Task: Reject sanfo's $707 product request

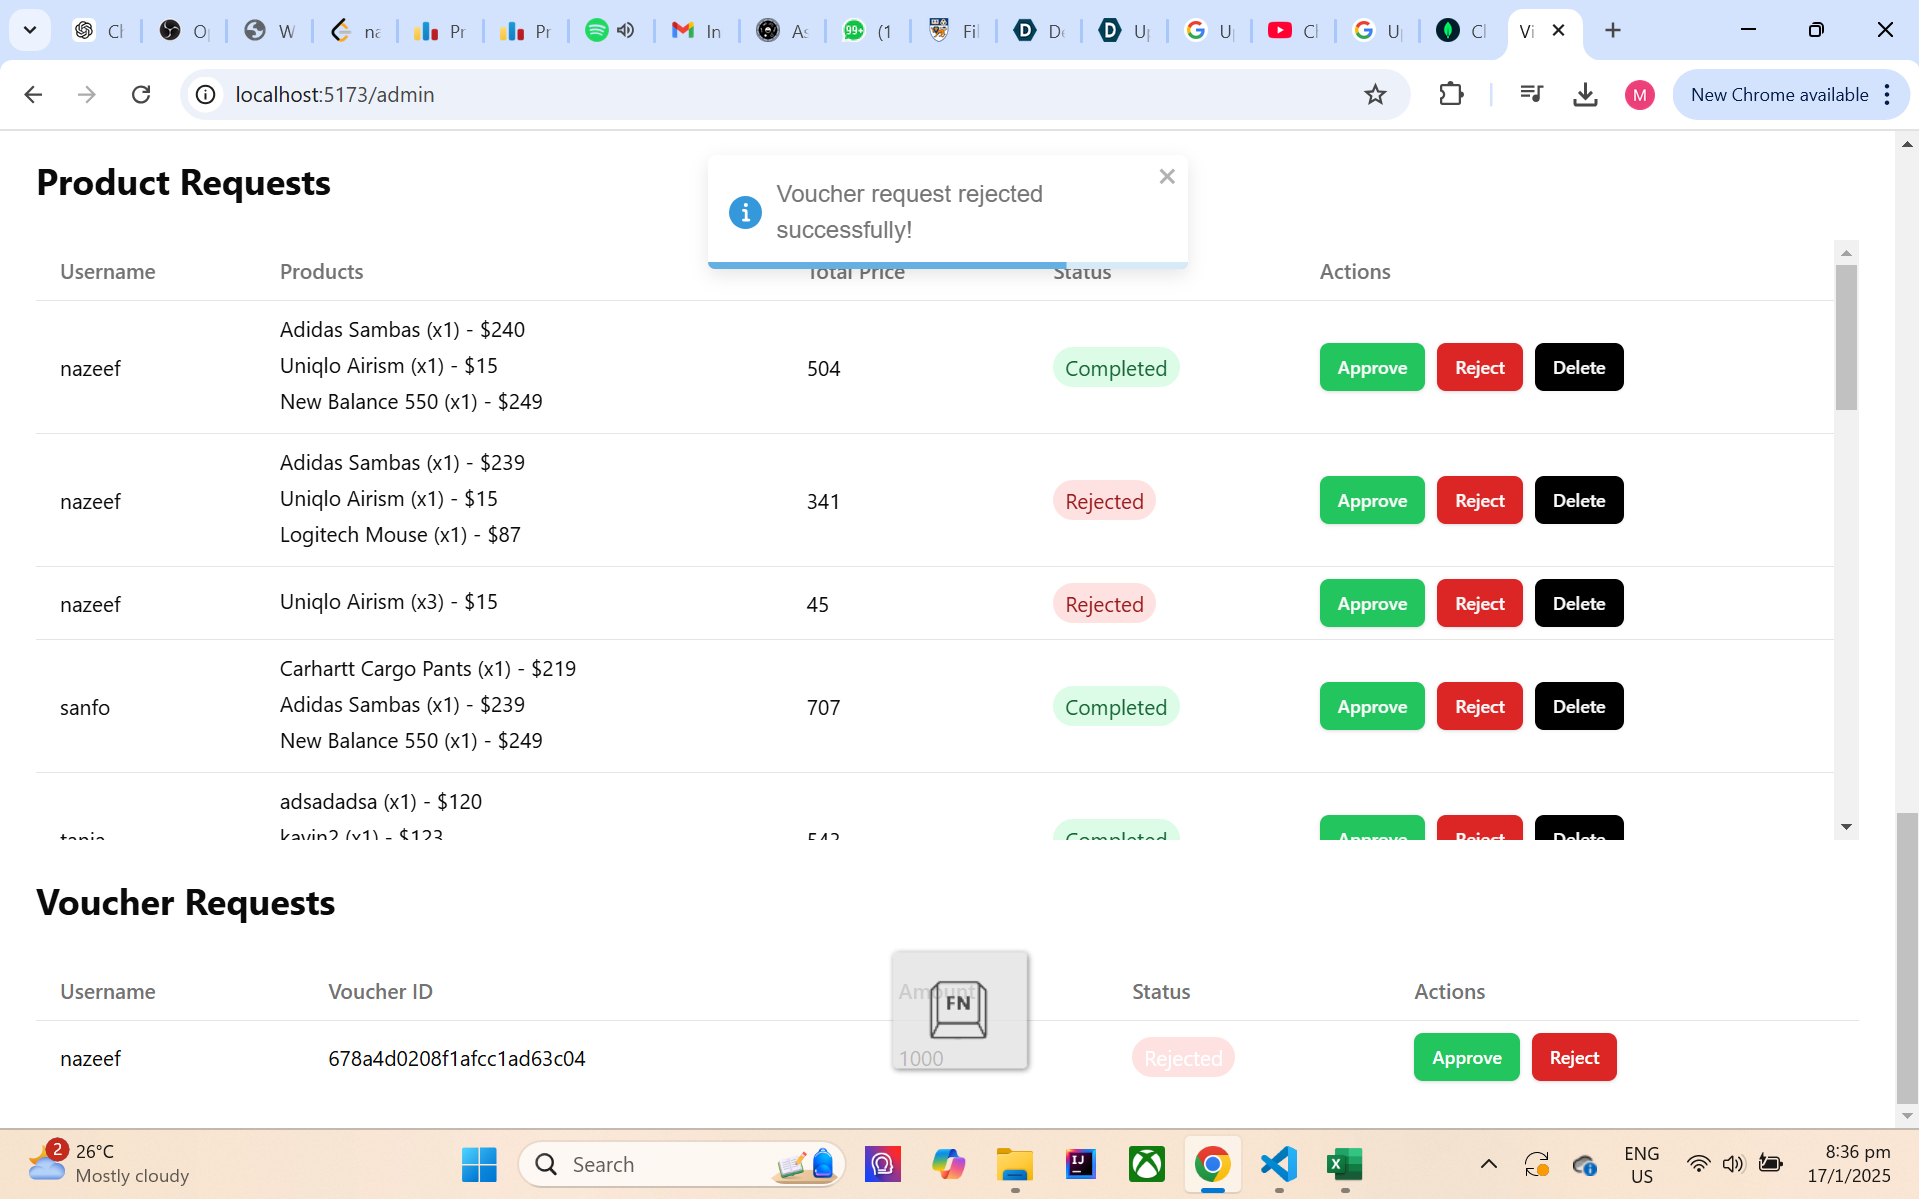Action: pos(1479,707)
